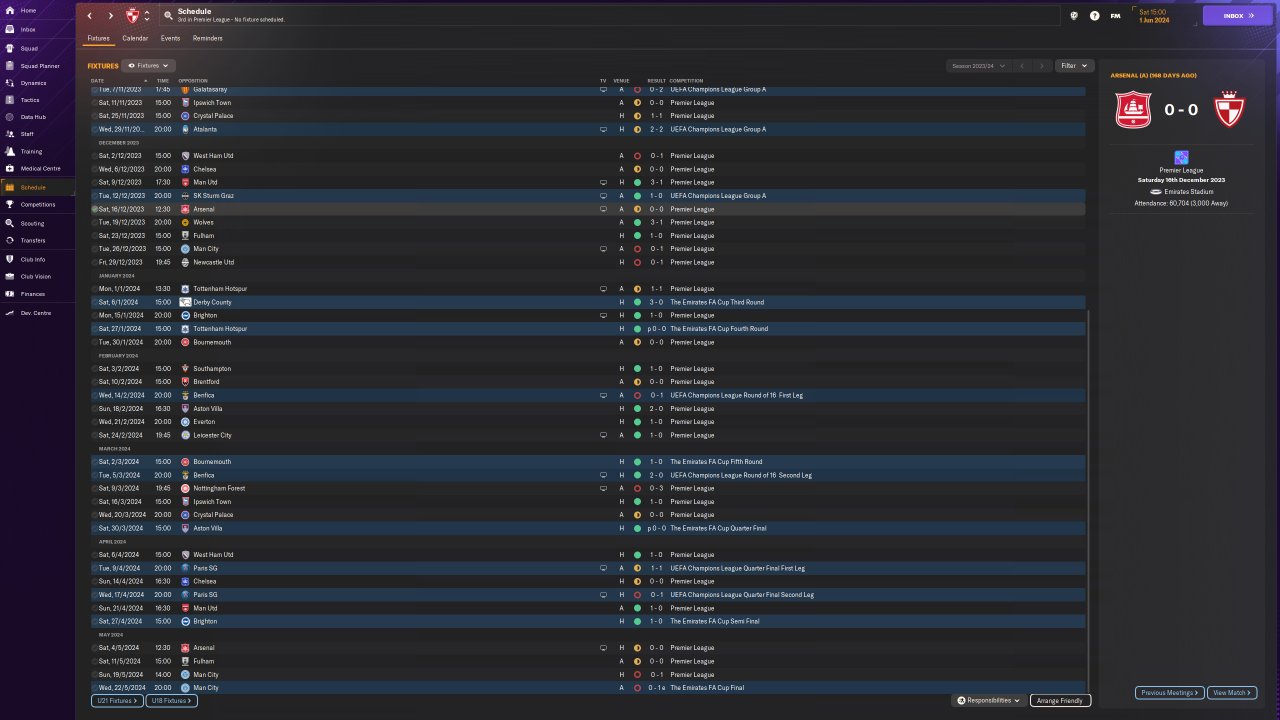Screen dimensions: 1280x720
Task: Open Home from the sidebar
Action: click(37, 11)
